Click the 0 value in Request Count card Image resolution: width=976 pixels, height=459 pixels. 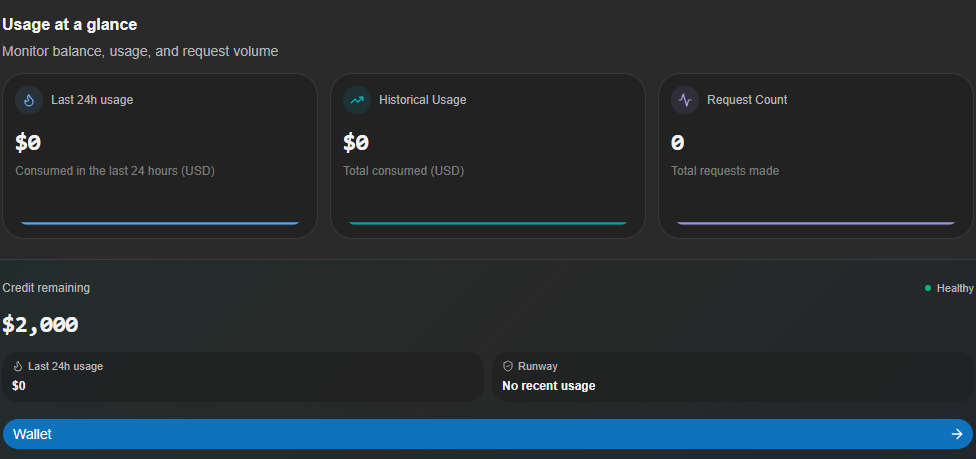[677, 143]
